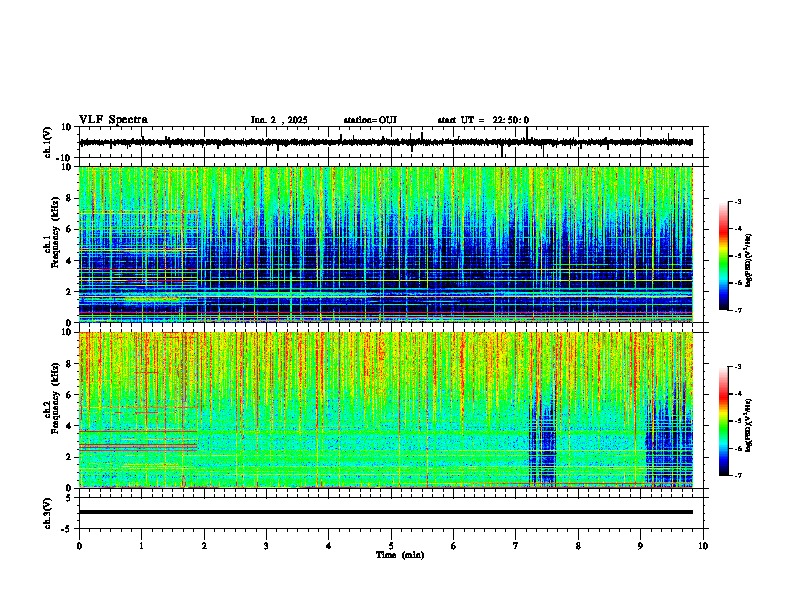
Task: Click the "ch.3(V)" axis label
Action: pos(48,514)
